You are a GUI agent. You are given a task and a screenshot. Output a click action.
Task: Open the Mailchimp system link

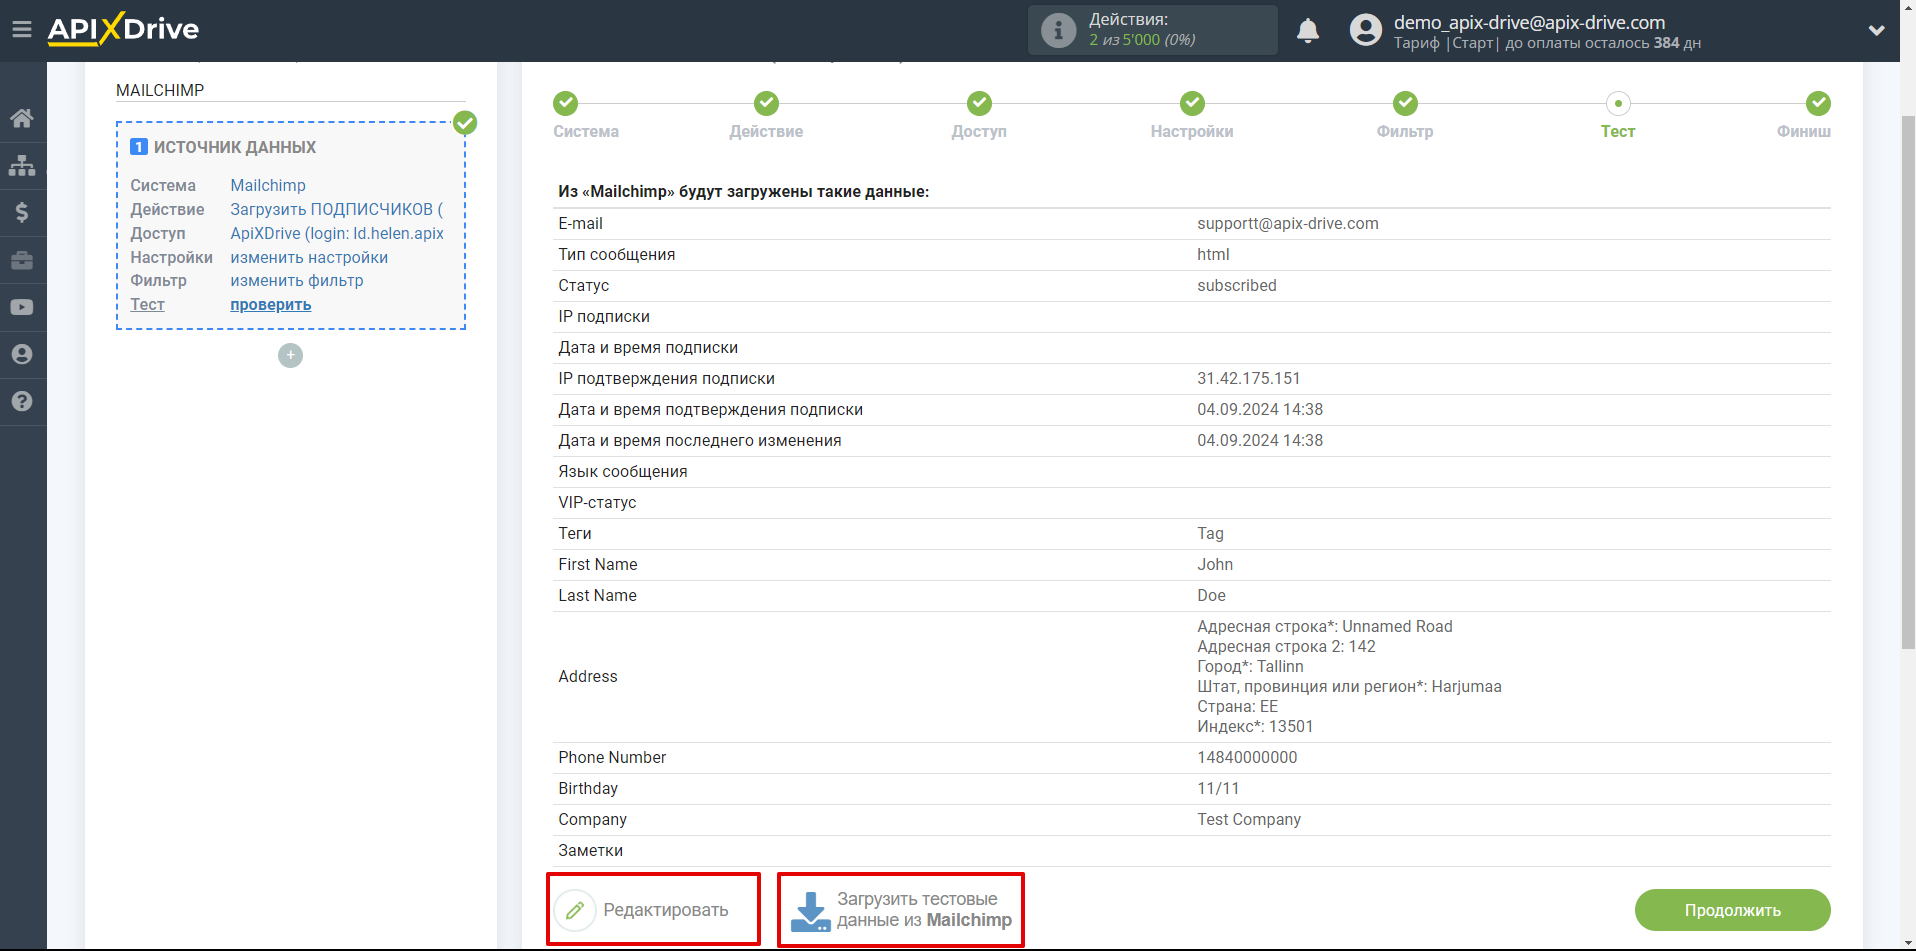[268, 185]
